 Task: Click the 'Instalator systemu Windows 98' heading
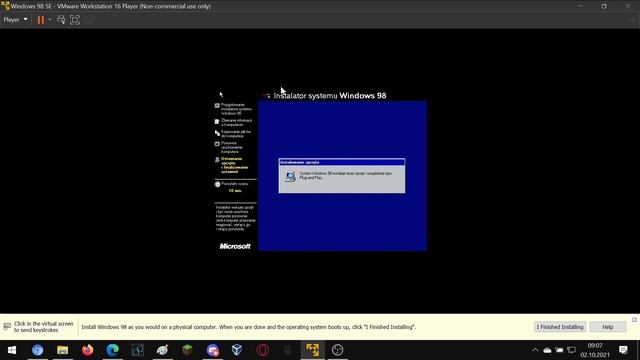tap(330, 96)
